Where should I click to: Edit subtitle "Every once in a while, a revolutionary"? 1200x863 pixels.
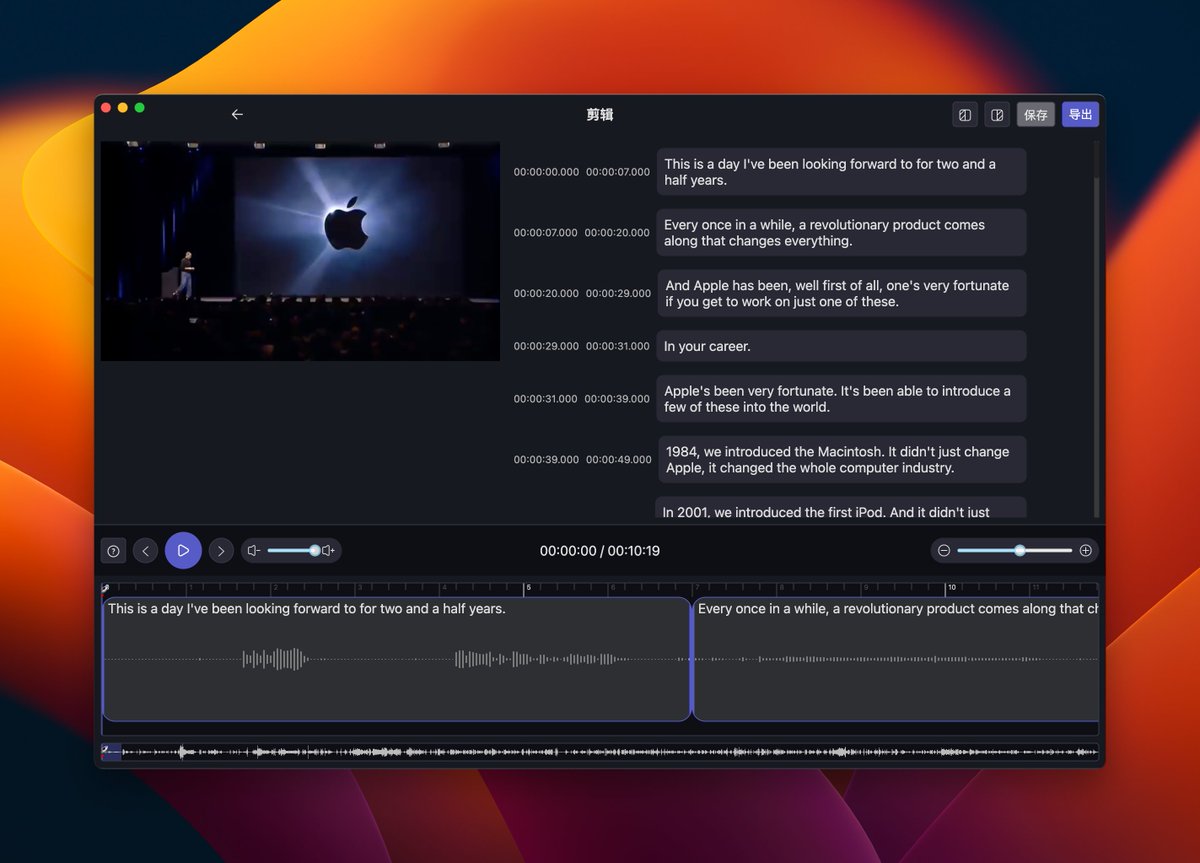[841, 233]
